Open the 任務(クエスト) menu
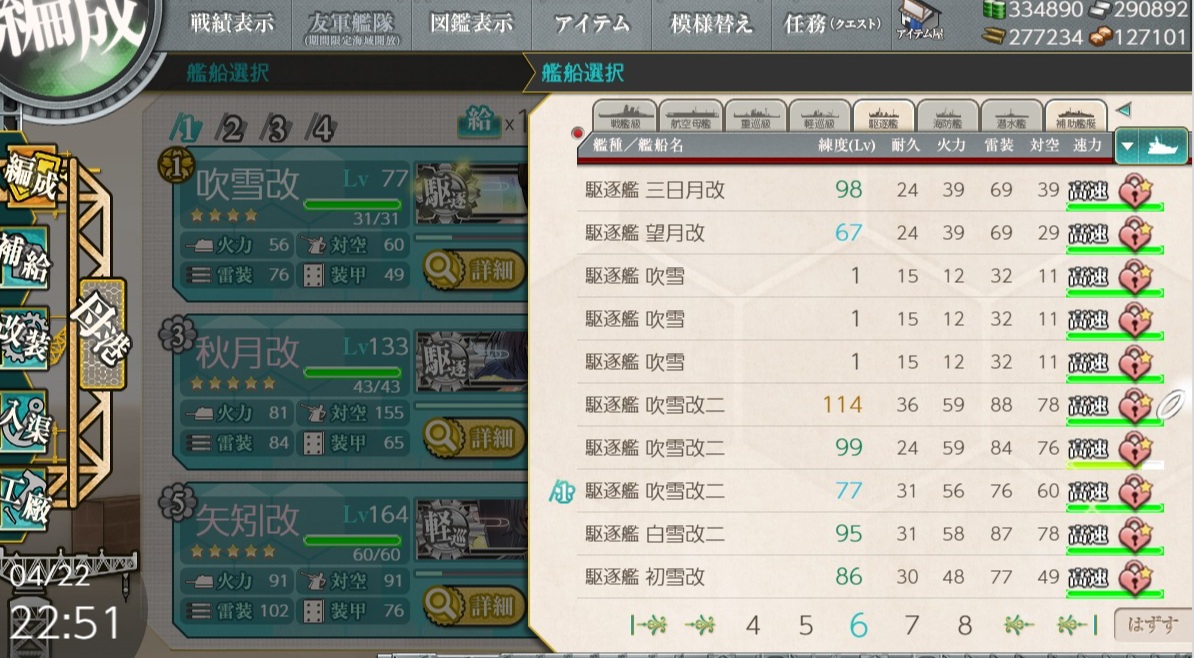This screenshot has height=658, width=1194. 832,24
